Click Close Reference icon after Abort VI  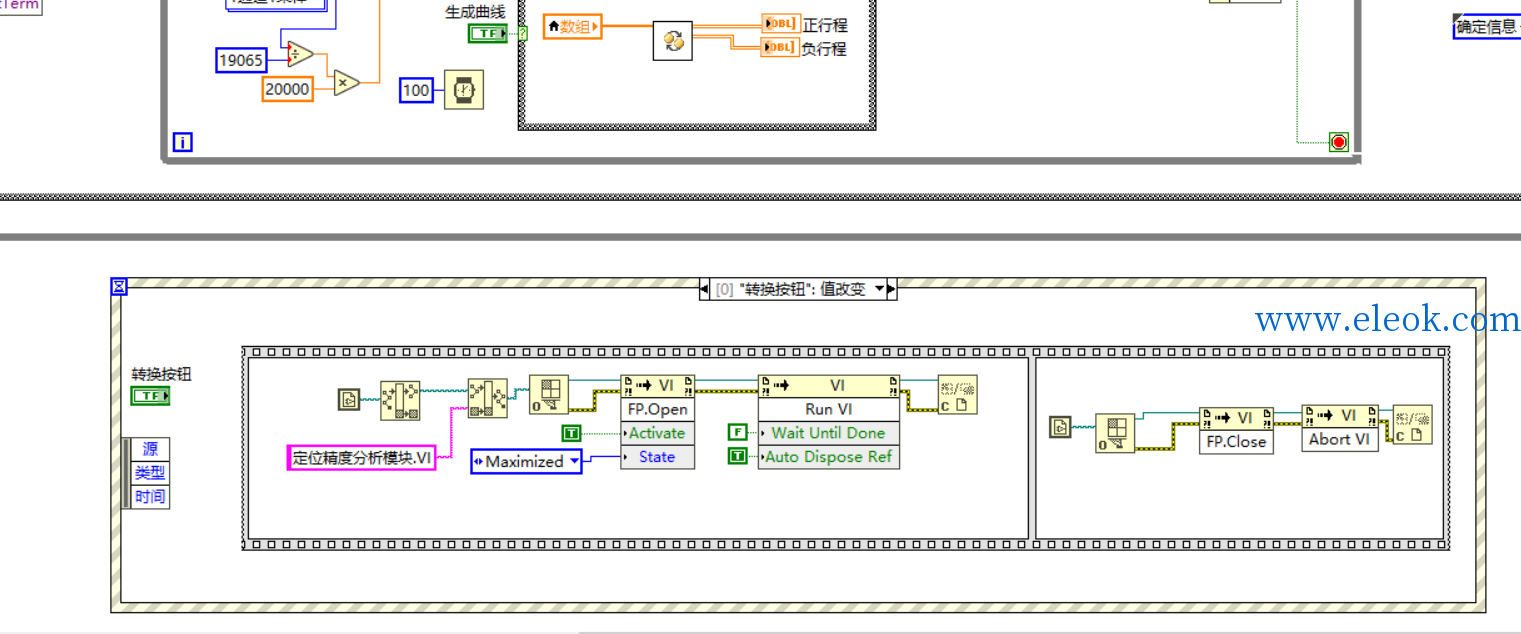pos(1413,424)
